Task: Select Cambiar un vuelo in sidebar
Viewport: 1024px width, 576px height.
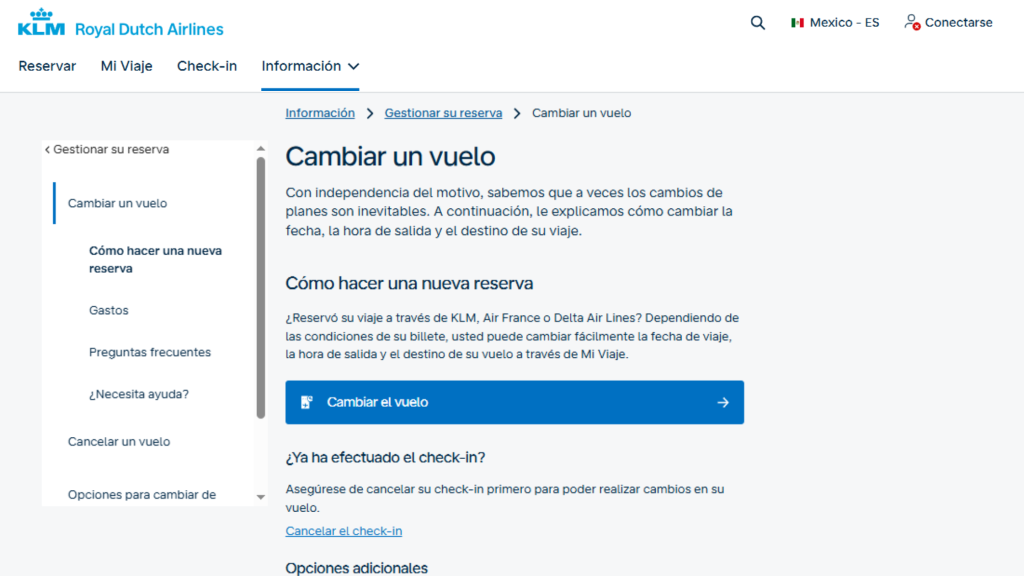Action: (118, 203)
